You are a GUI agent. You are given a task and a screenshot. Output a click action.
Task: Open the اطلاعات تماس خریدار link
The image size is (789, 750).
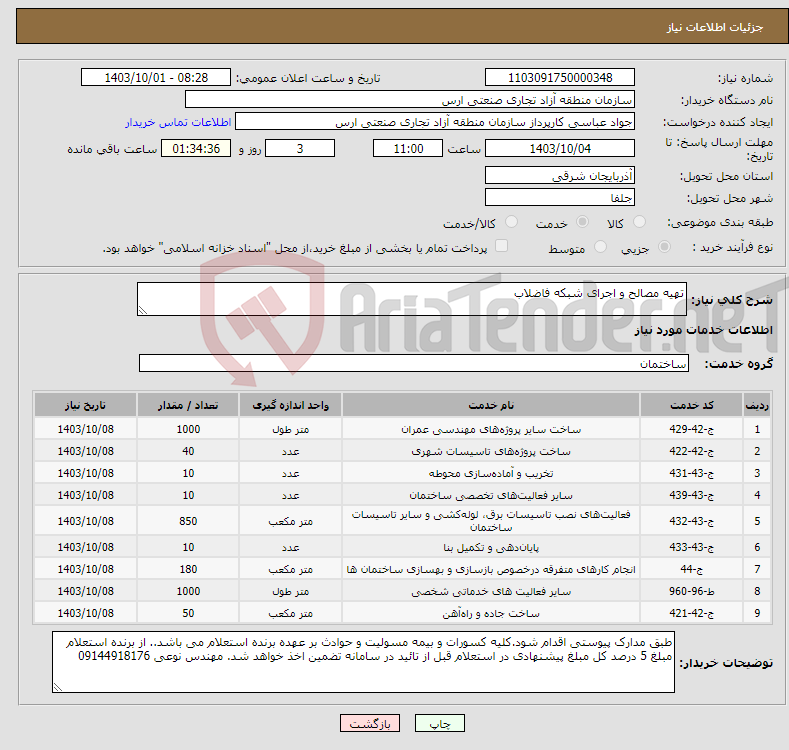178,122
